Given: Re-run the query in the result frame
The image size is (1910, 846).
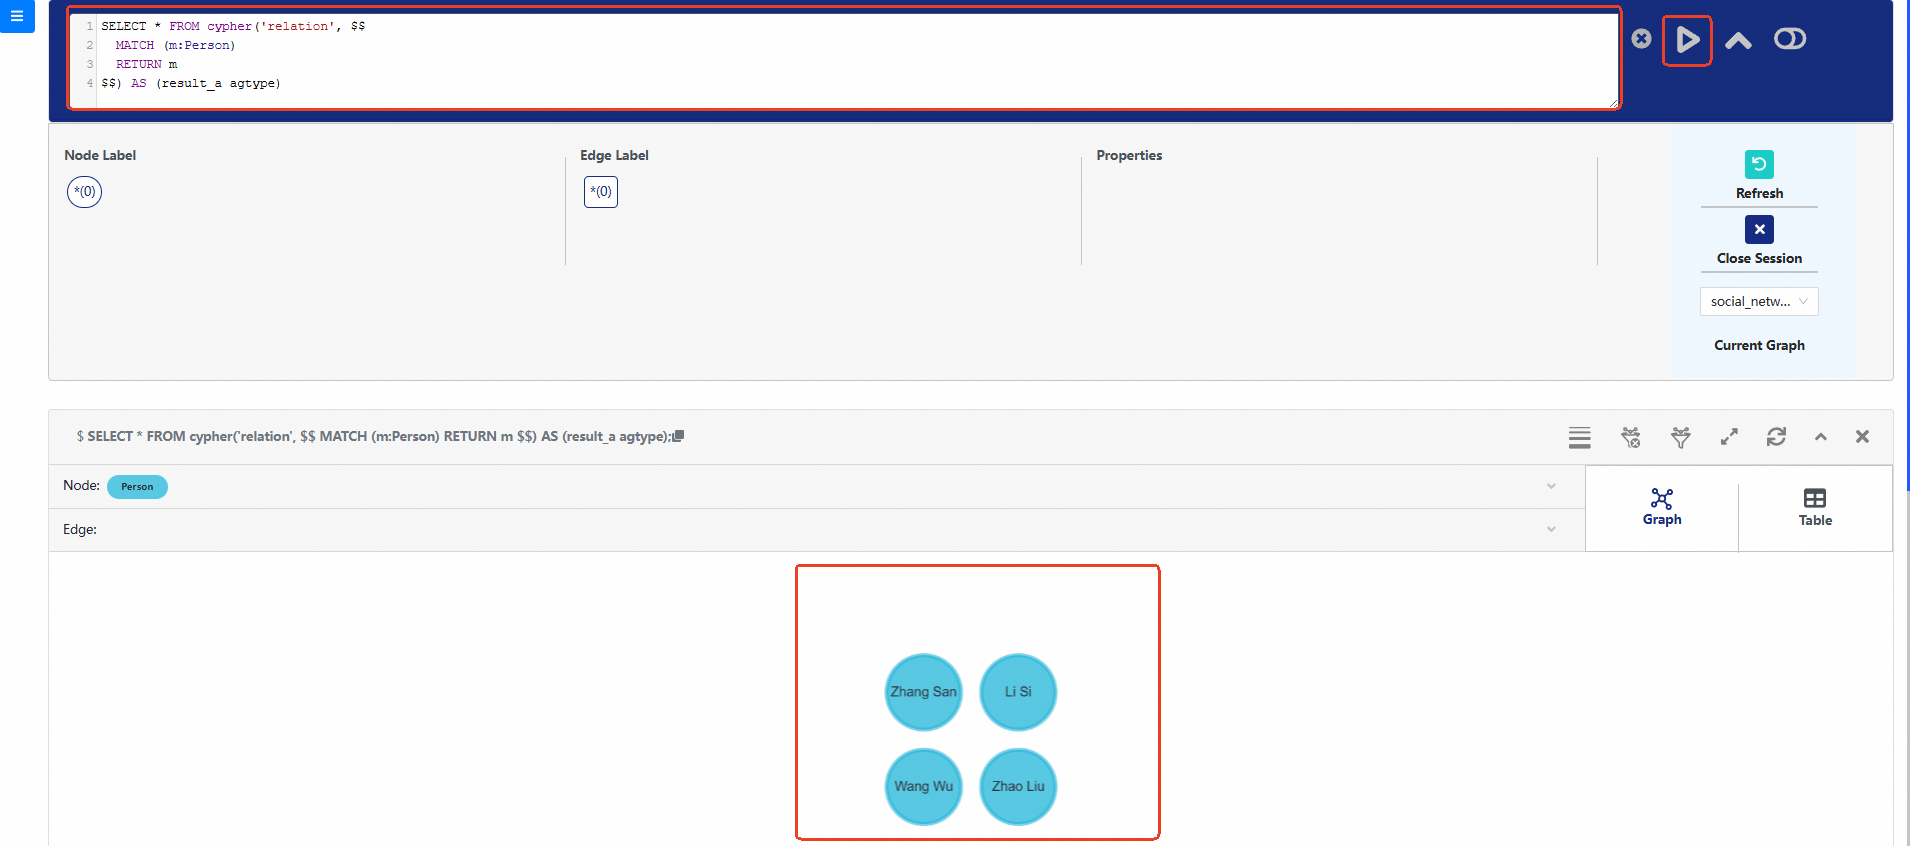Looking at the screenshot, I should (1776, 437).
